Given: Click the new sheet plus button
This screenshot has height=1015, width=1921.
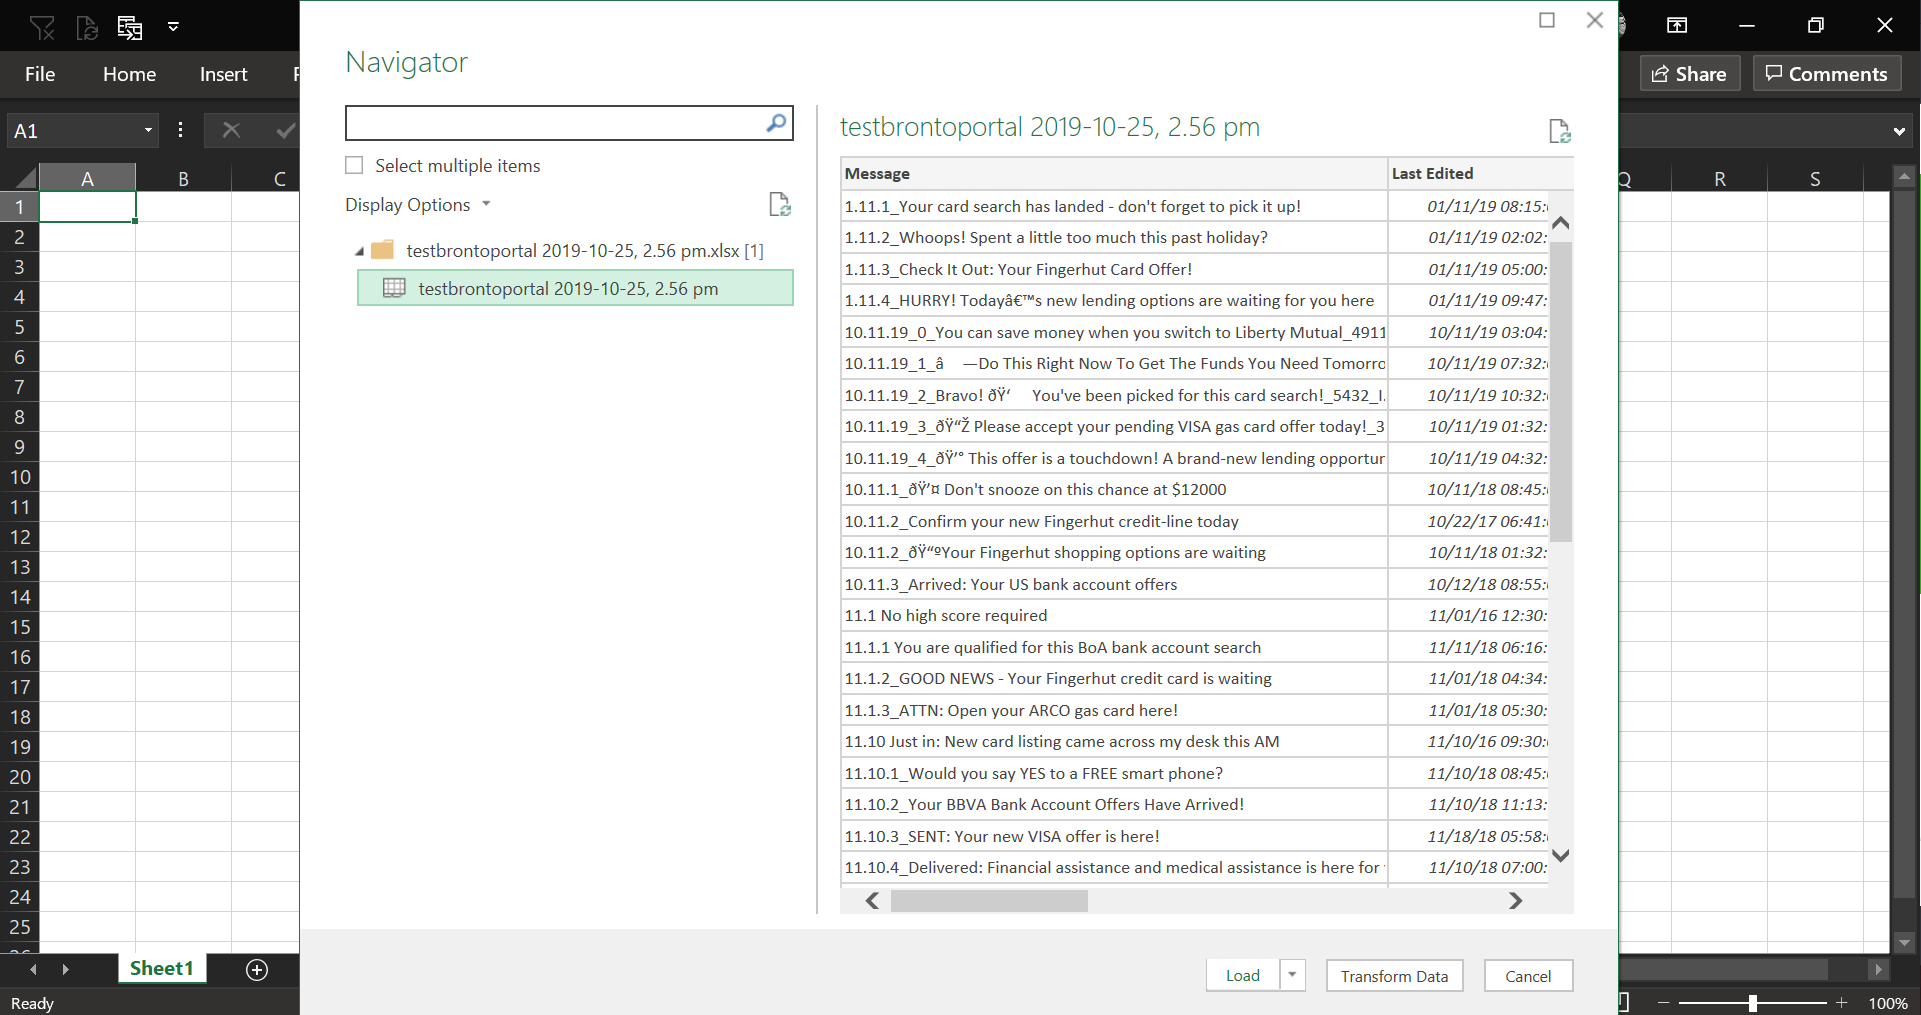Looking at the screenshot, I should click(257, 970).
